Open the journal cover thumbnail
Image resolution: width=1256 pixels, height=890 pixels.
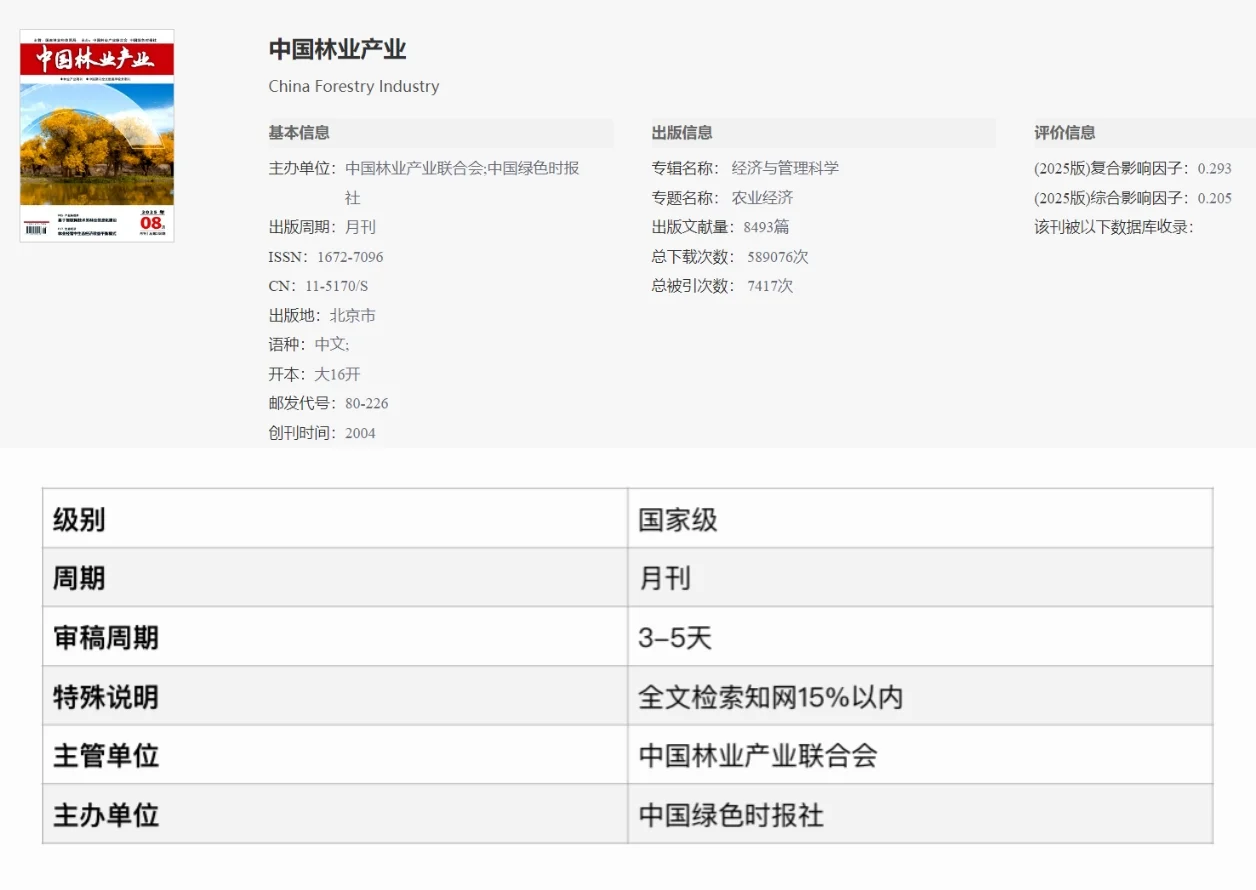pos(96,135)
